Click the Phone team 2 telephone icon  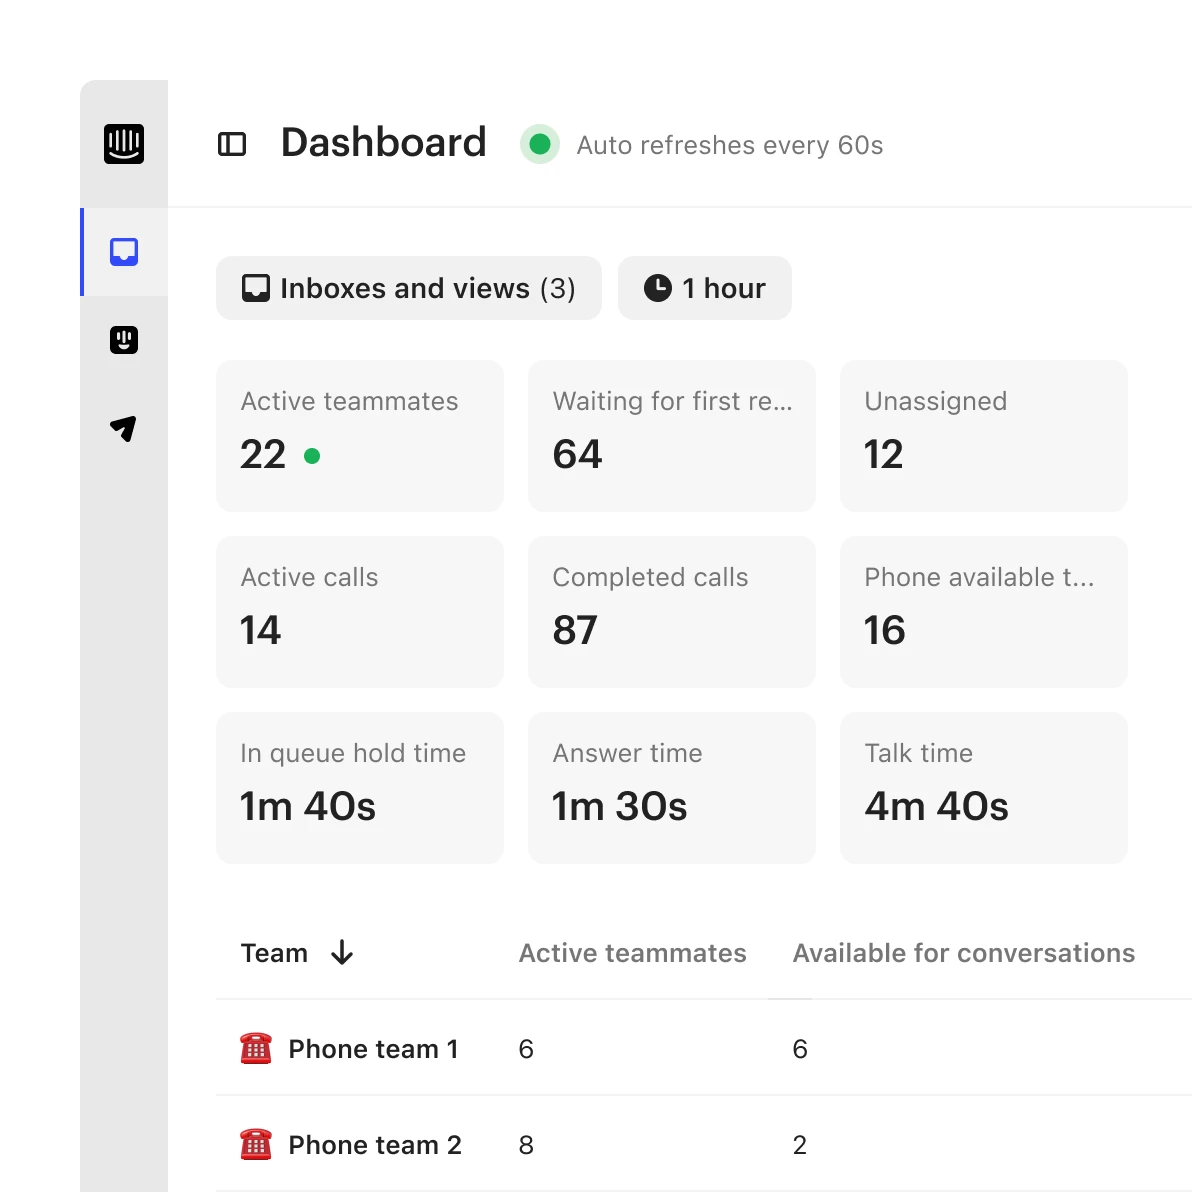(256, 1144)
